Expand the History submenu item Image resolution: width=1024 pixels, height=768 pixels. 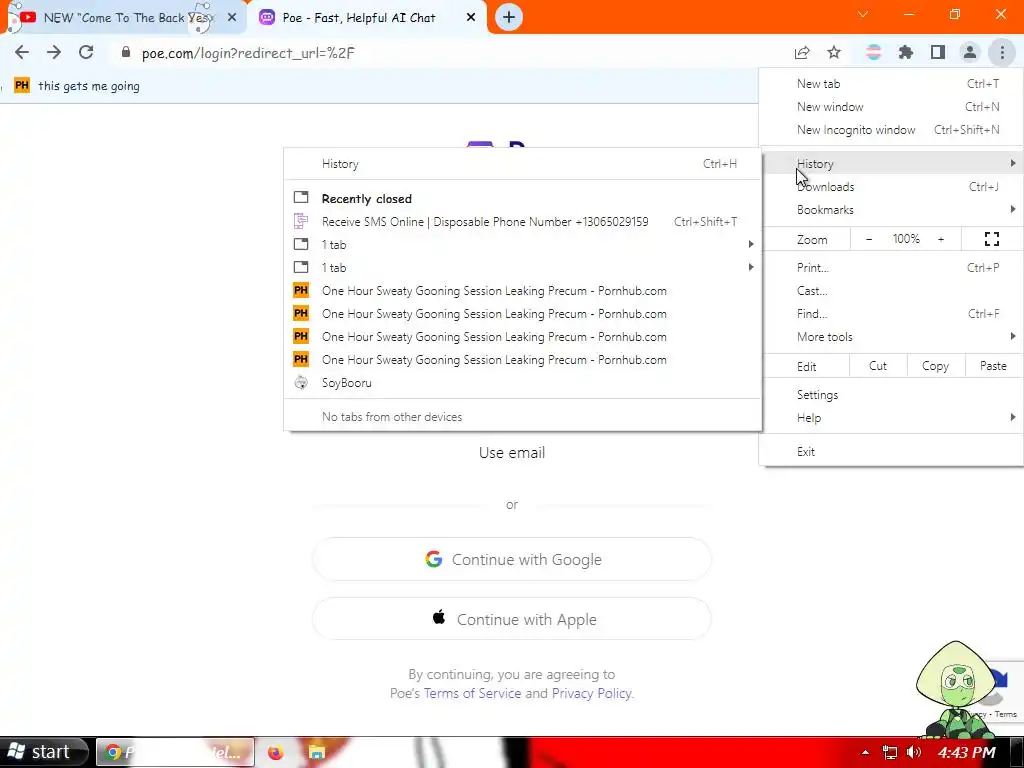tap(891, 163)
